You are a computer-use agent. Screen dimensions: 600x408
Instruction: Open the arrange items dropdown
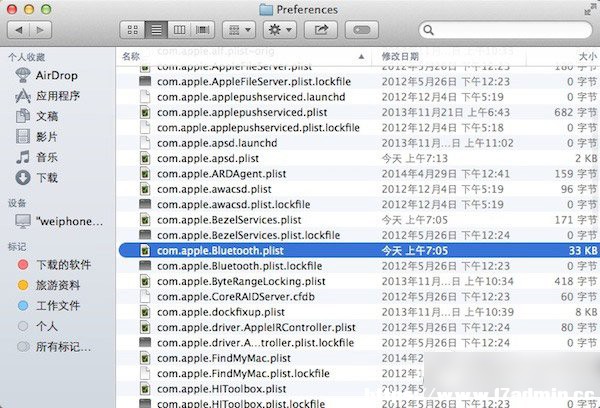point(239,30)
